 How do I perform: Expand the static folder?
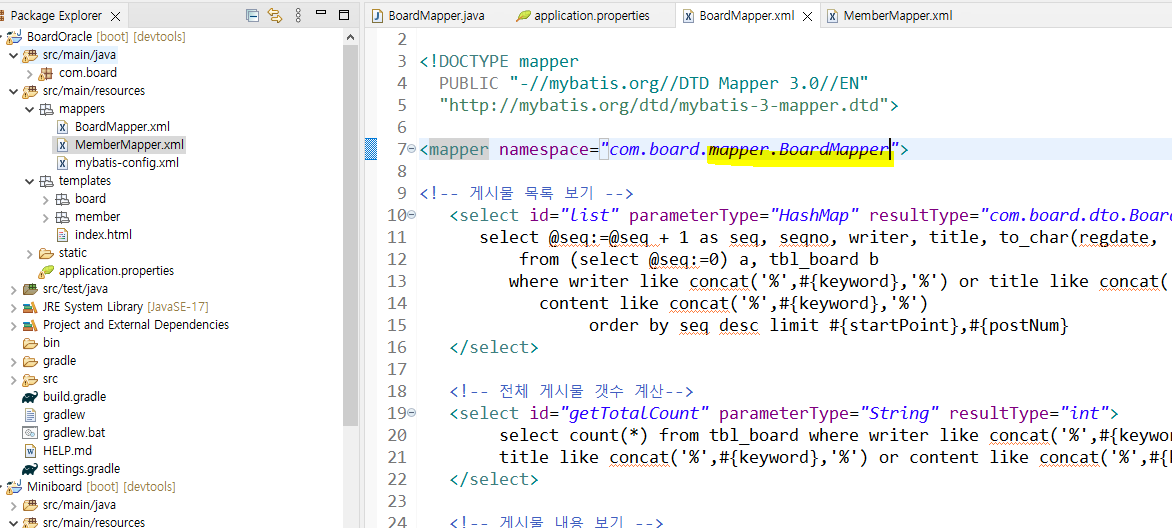(x=29, y=253)
